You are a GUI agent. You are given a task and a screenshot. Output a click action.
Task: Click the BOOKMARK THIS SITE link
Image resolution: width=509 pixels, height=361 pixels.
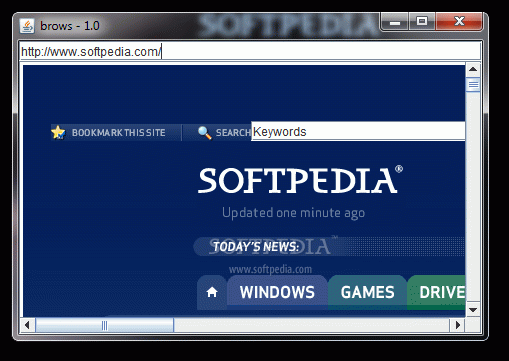click(119, 133)
